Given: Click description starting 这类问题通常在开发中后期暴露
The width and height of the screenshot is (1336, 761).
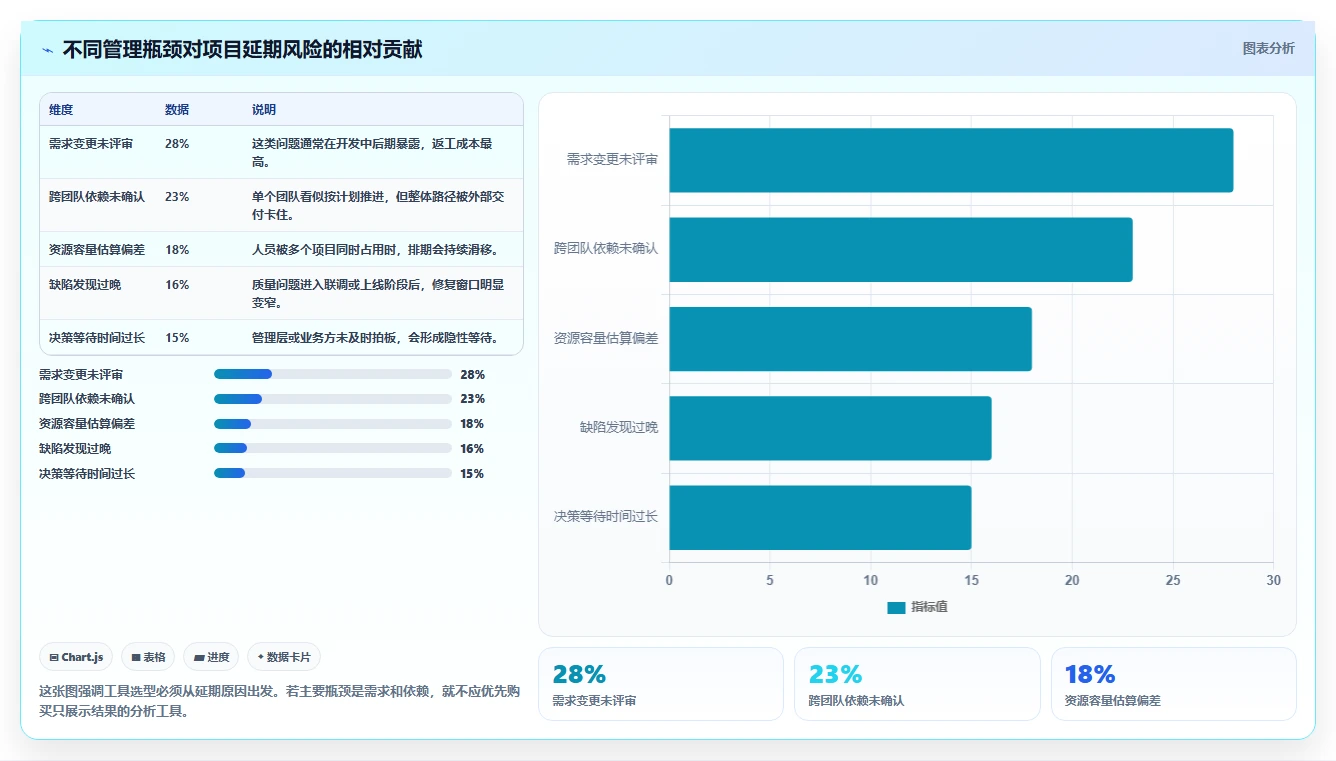Looking at the screenshot, I should click(x=372, y=152).
